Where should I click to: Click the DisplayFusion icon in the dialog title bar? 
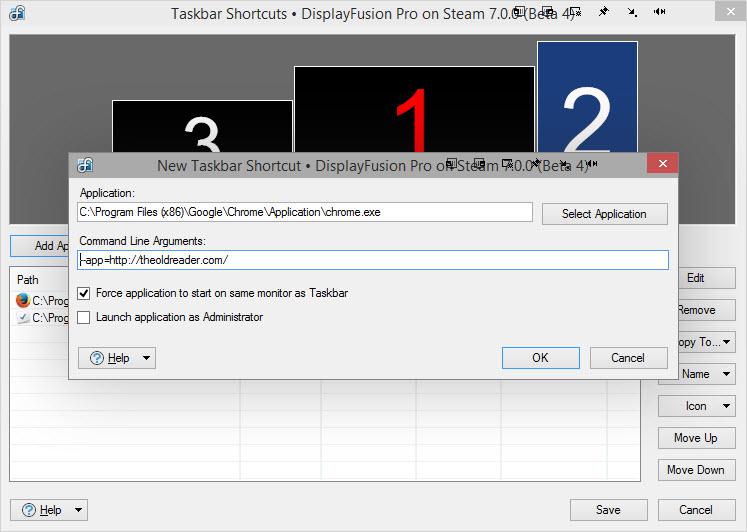tap(85, 165)
